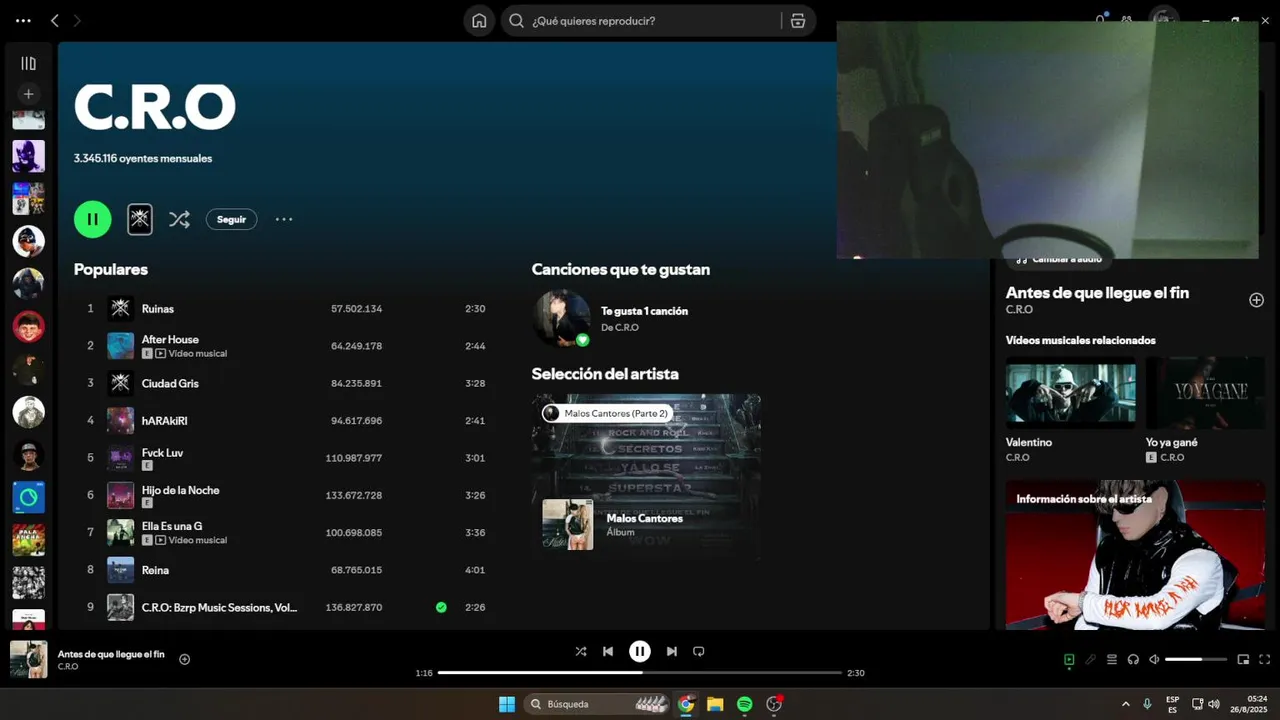Open Ella Es una G music video icon

coord(160,540)
